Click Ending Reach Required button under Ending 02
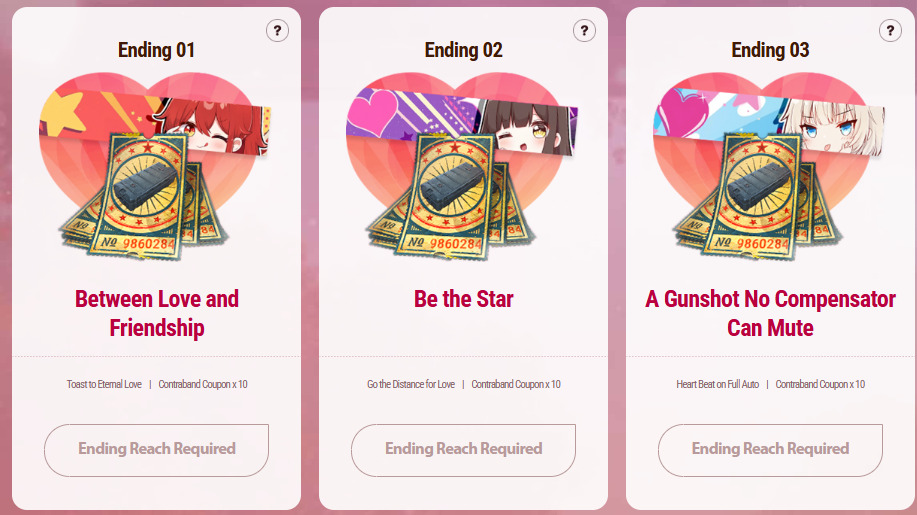The image size is (917, 515). coord(463,450)
